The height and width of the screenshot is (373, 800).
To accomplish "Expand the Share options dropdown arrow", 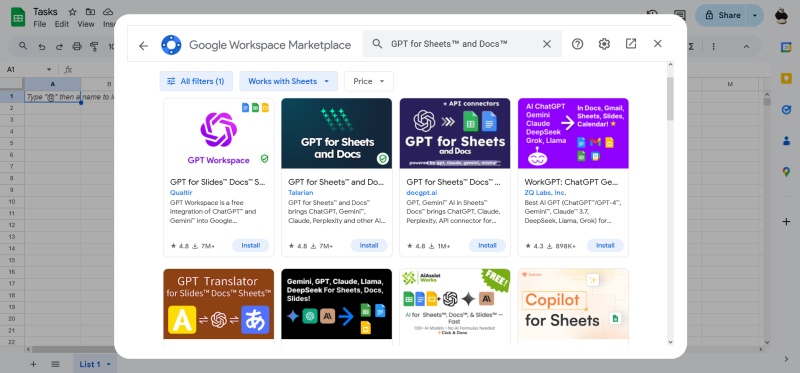I will coord(755,15).
